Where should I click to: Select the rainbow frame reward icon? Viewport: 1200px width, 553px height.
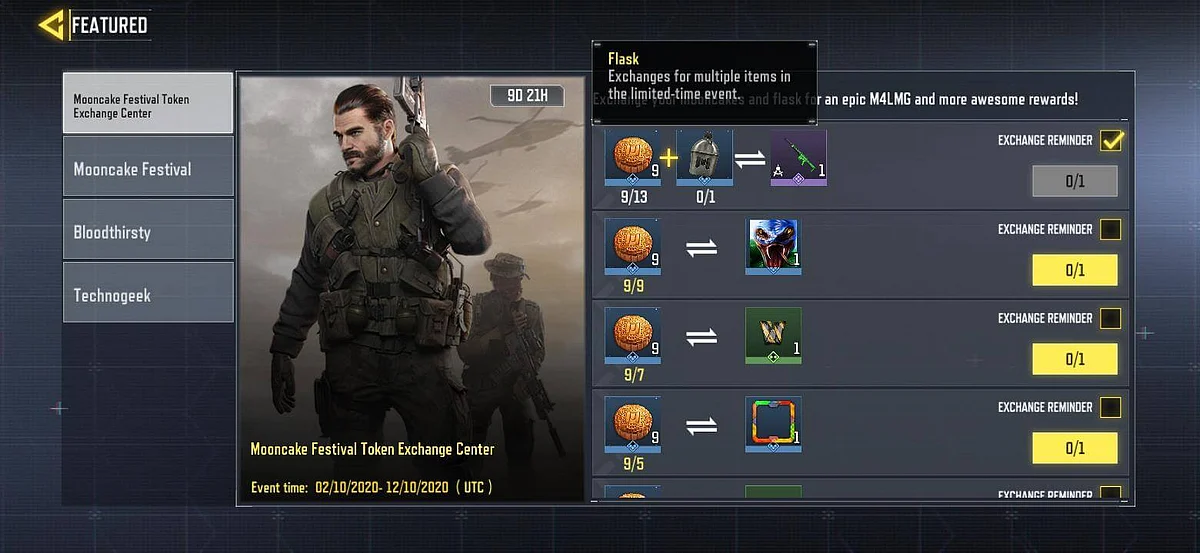773,424
